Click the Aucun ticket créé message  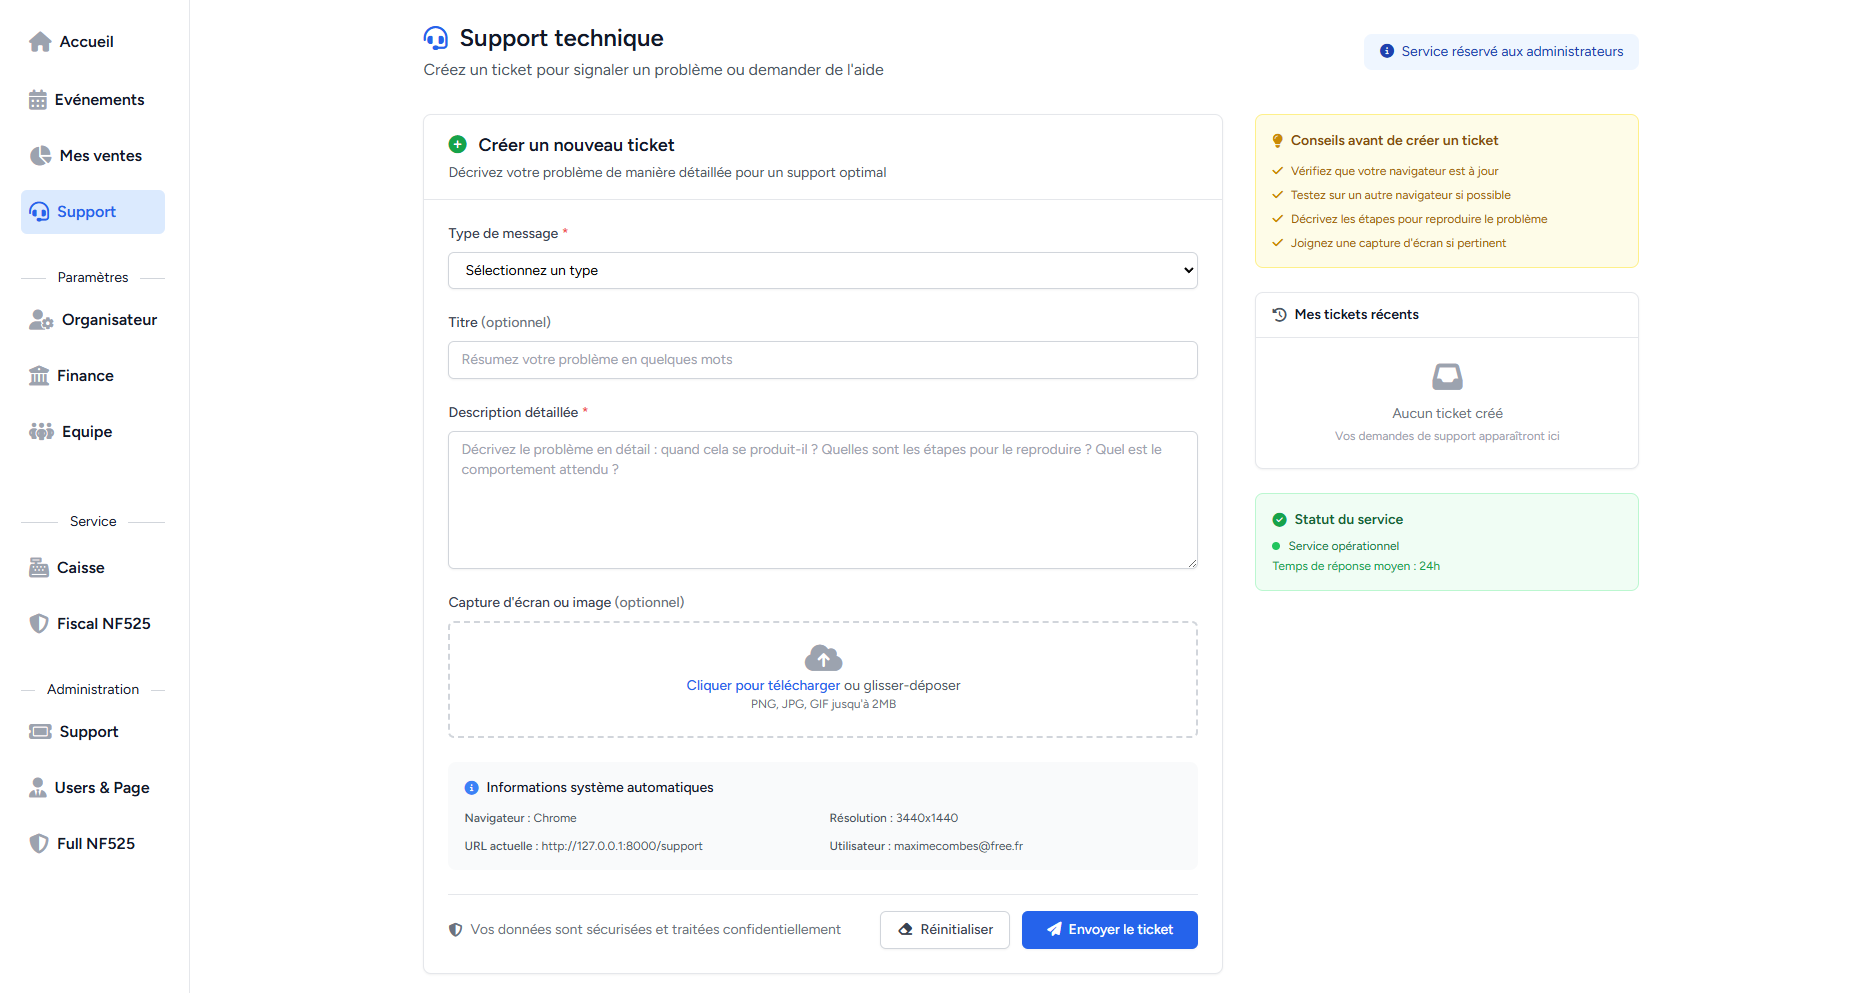(1447, 414)
